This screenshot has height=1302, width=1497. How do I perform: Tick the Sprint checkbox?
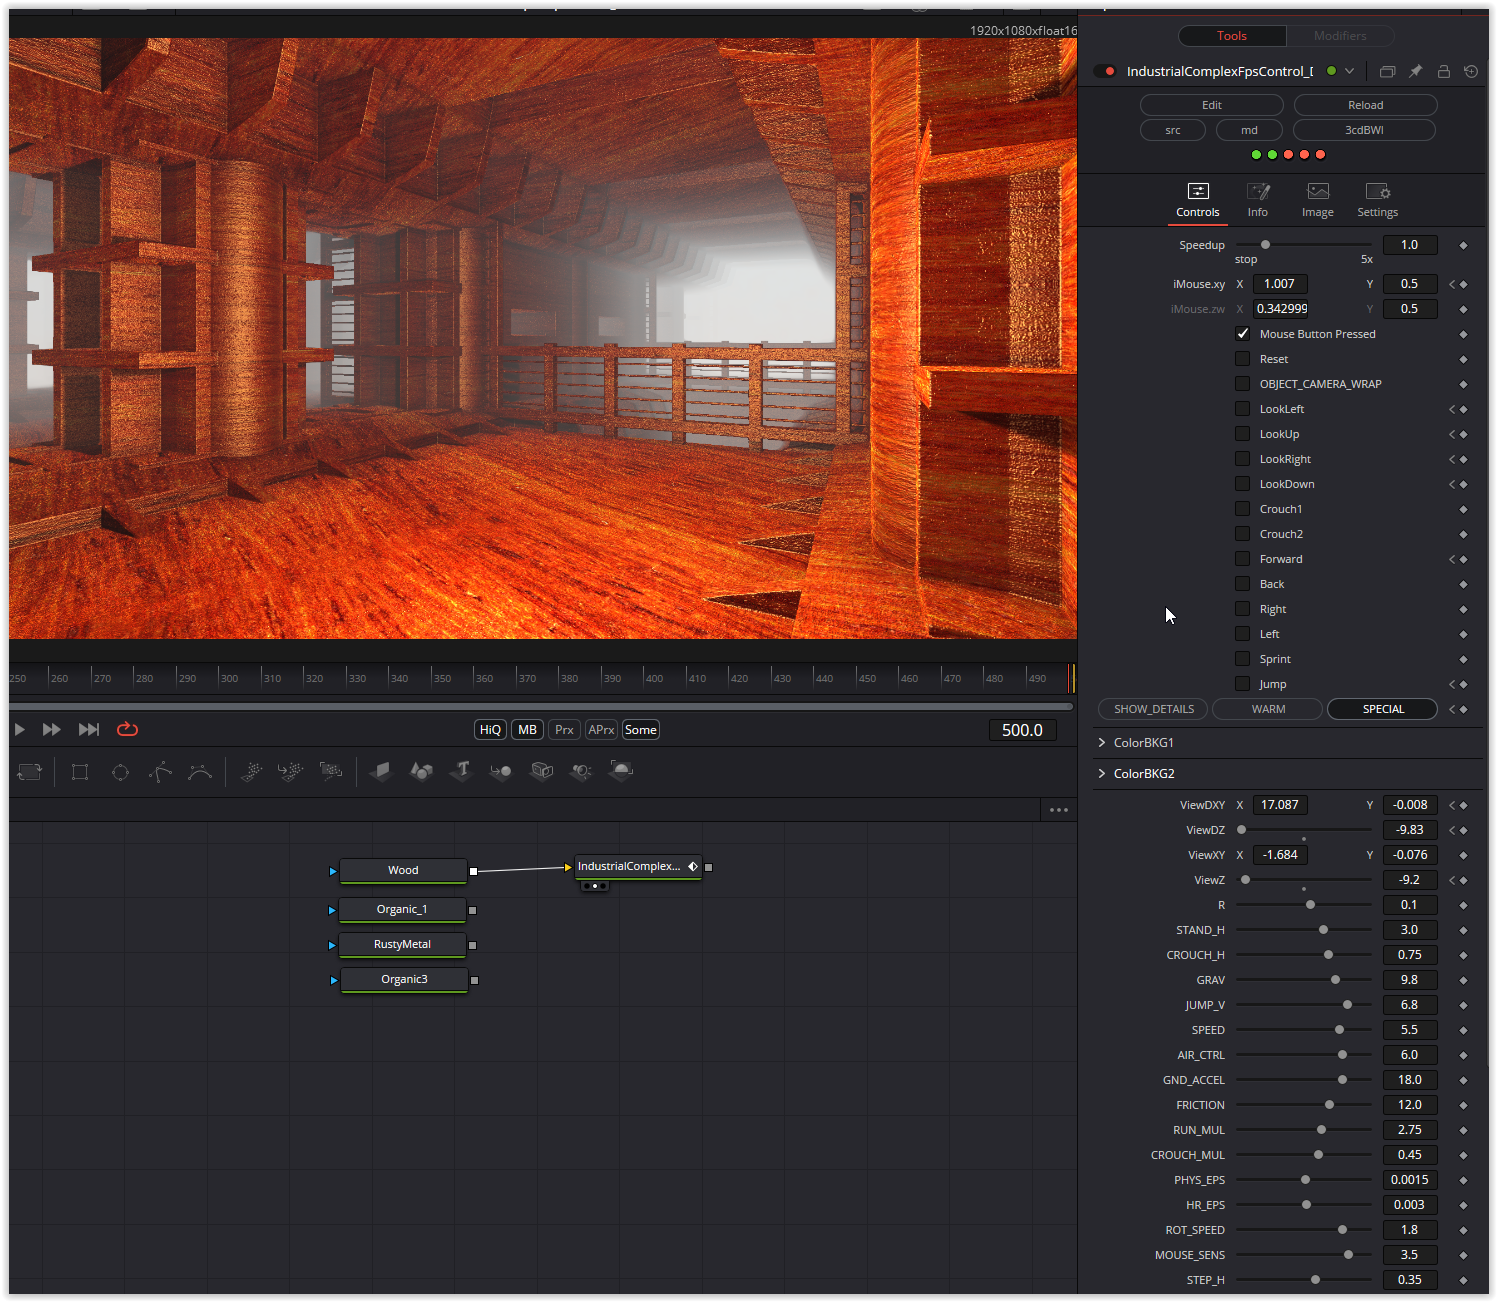click(x=1242, y=659)
